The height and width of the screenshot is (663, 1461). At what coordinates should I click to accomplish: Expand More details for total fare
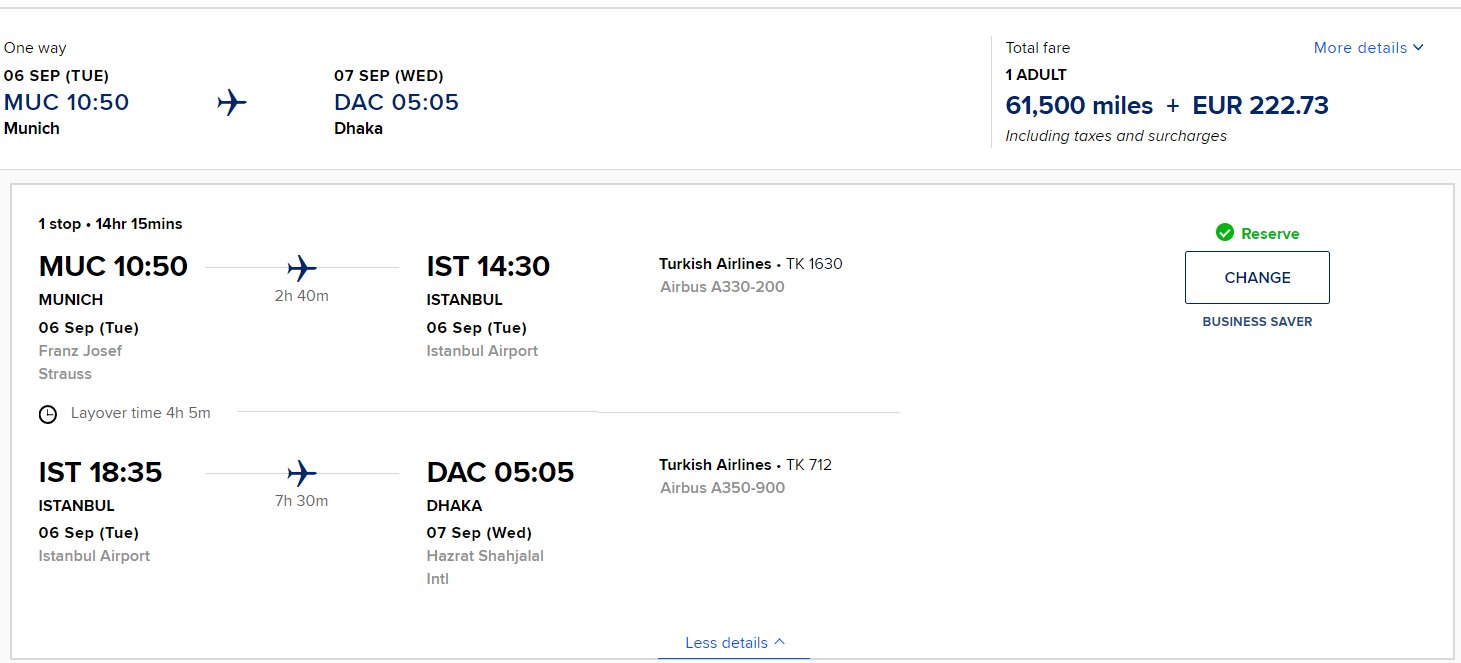click(1368, 48)
